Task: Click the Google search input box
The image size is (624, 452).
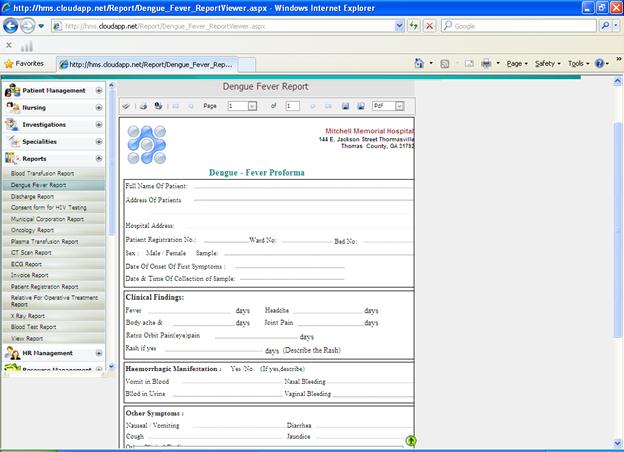Action: click(x=520, y=26)
